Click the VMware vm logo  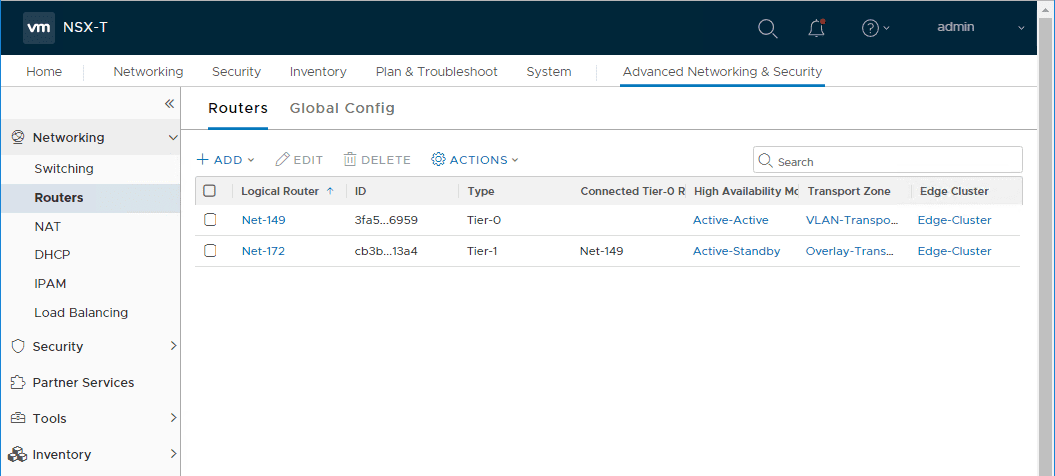39,28
